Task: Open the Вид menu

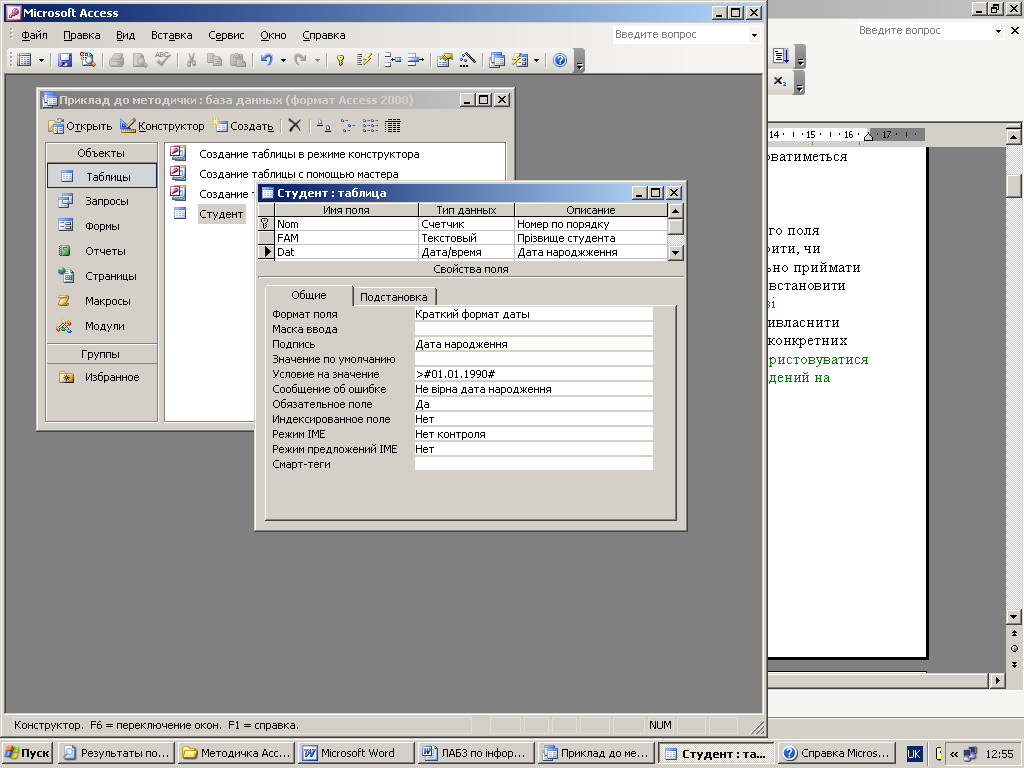Action: coord(125,35)
